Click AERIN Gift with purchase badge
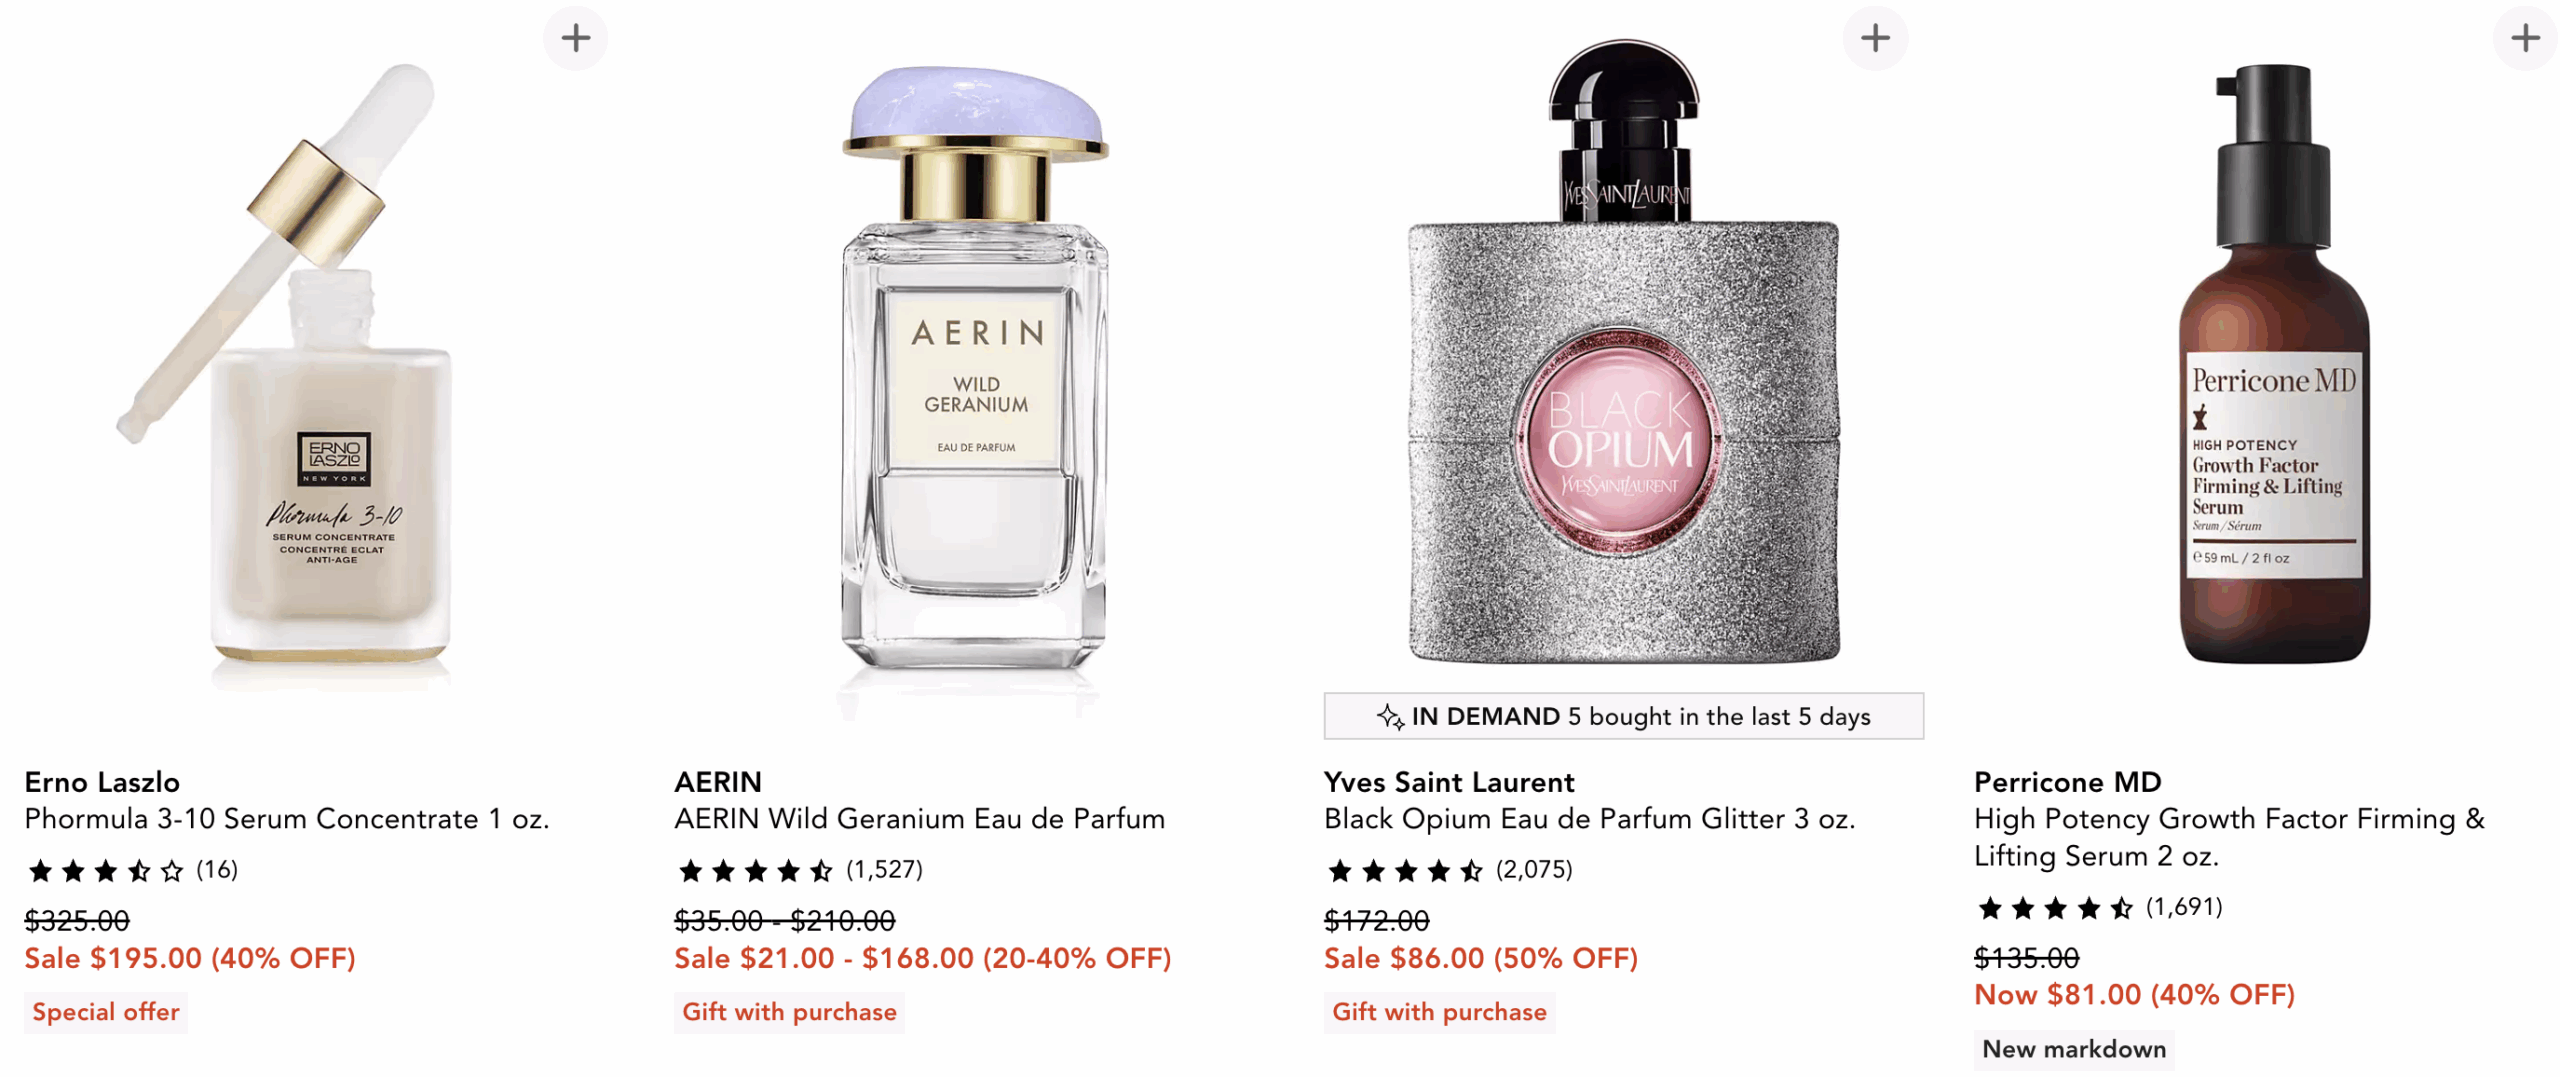2560x1077 pixels. 789,1012
